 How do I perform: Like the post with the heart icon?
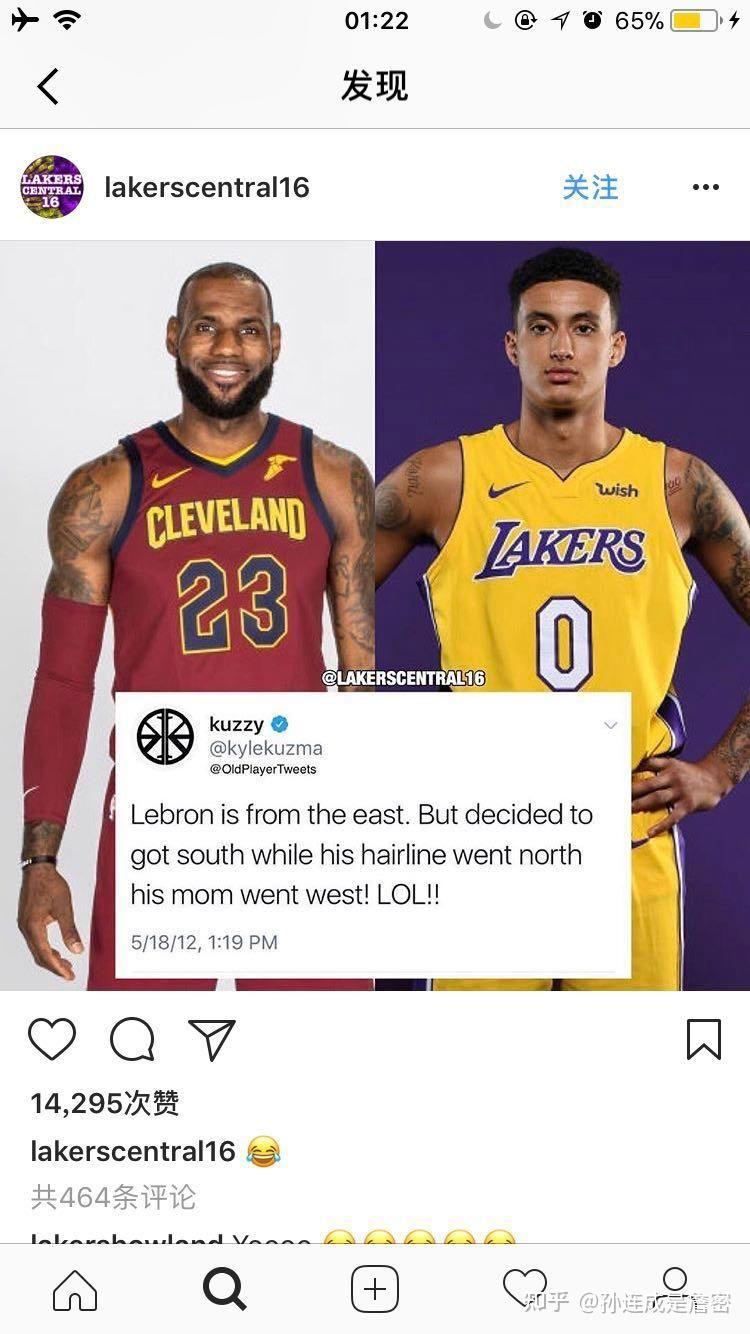point(52,1040)
